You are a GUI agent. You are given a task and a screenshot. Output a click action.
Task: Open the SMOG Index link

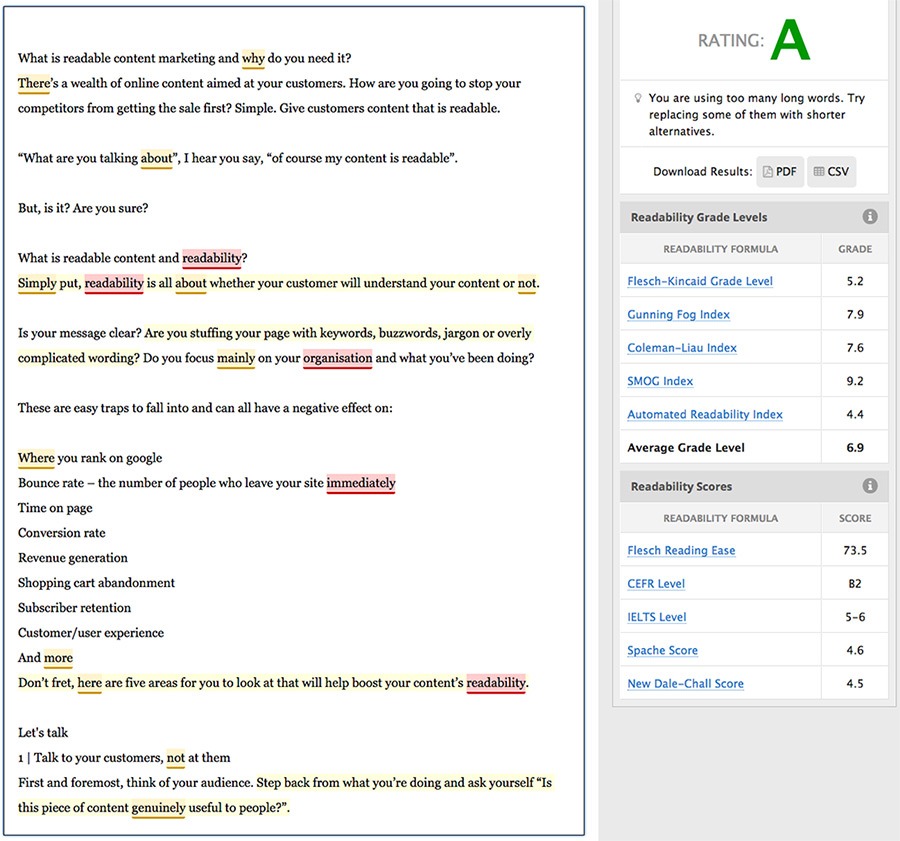[659, 381]
